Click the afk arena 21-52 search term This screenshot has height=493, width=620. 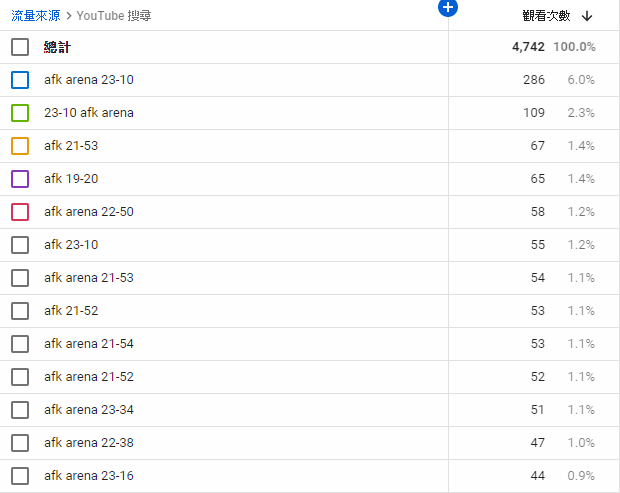coord(88,377)
